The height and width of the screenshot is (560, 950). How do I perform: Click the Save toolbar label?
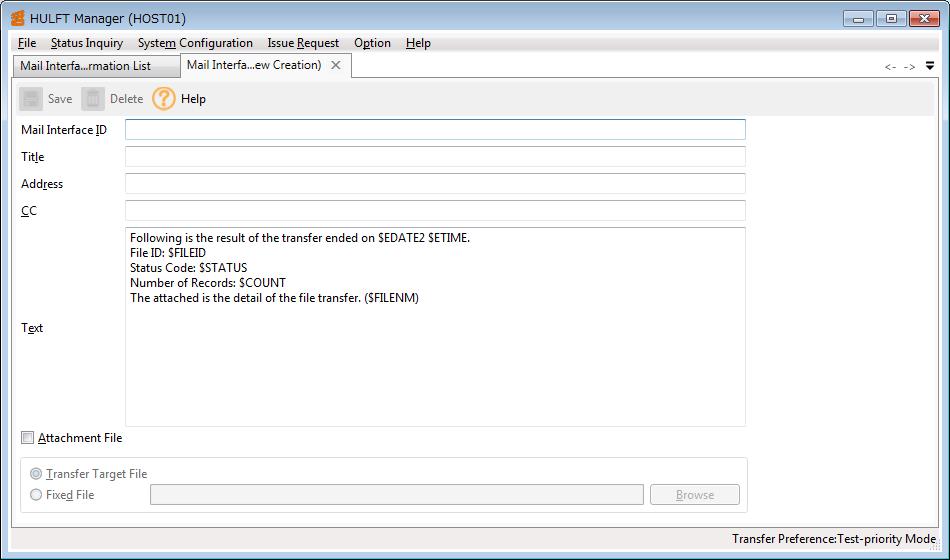(60, 99)
